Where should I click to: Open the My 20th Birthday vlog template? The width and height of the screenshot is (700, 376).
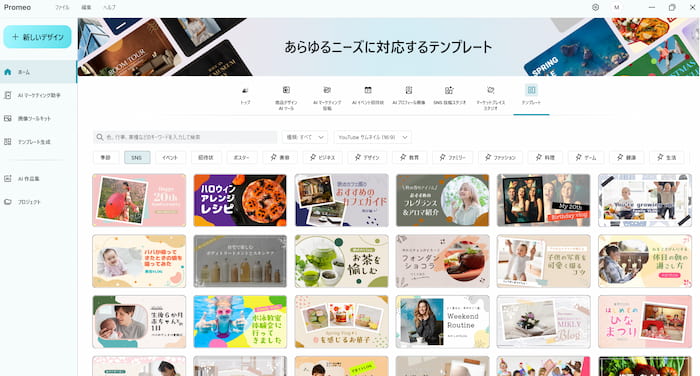[x=544, y=200]
